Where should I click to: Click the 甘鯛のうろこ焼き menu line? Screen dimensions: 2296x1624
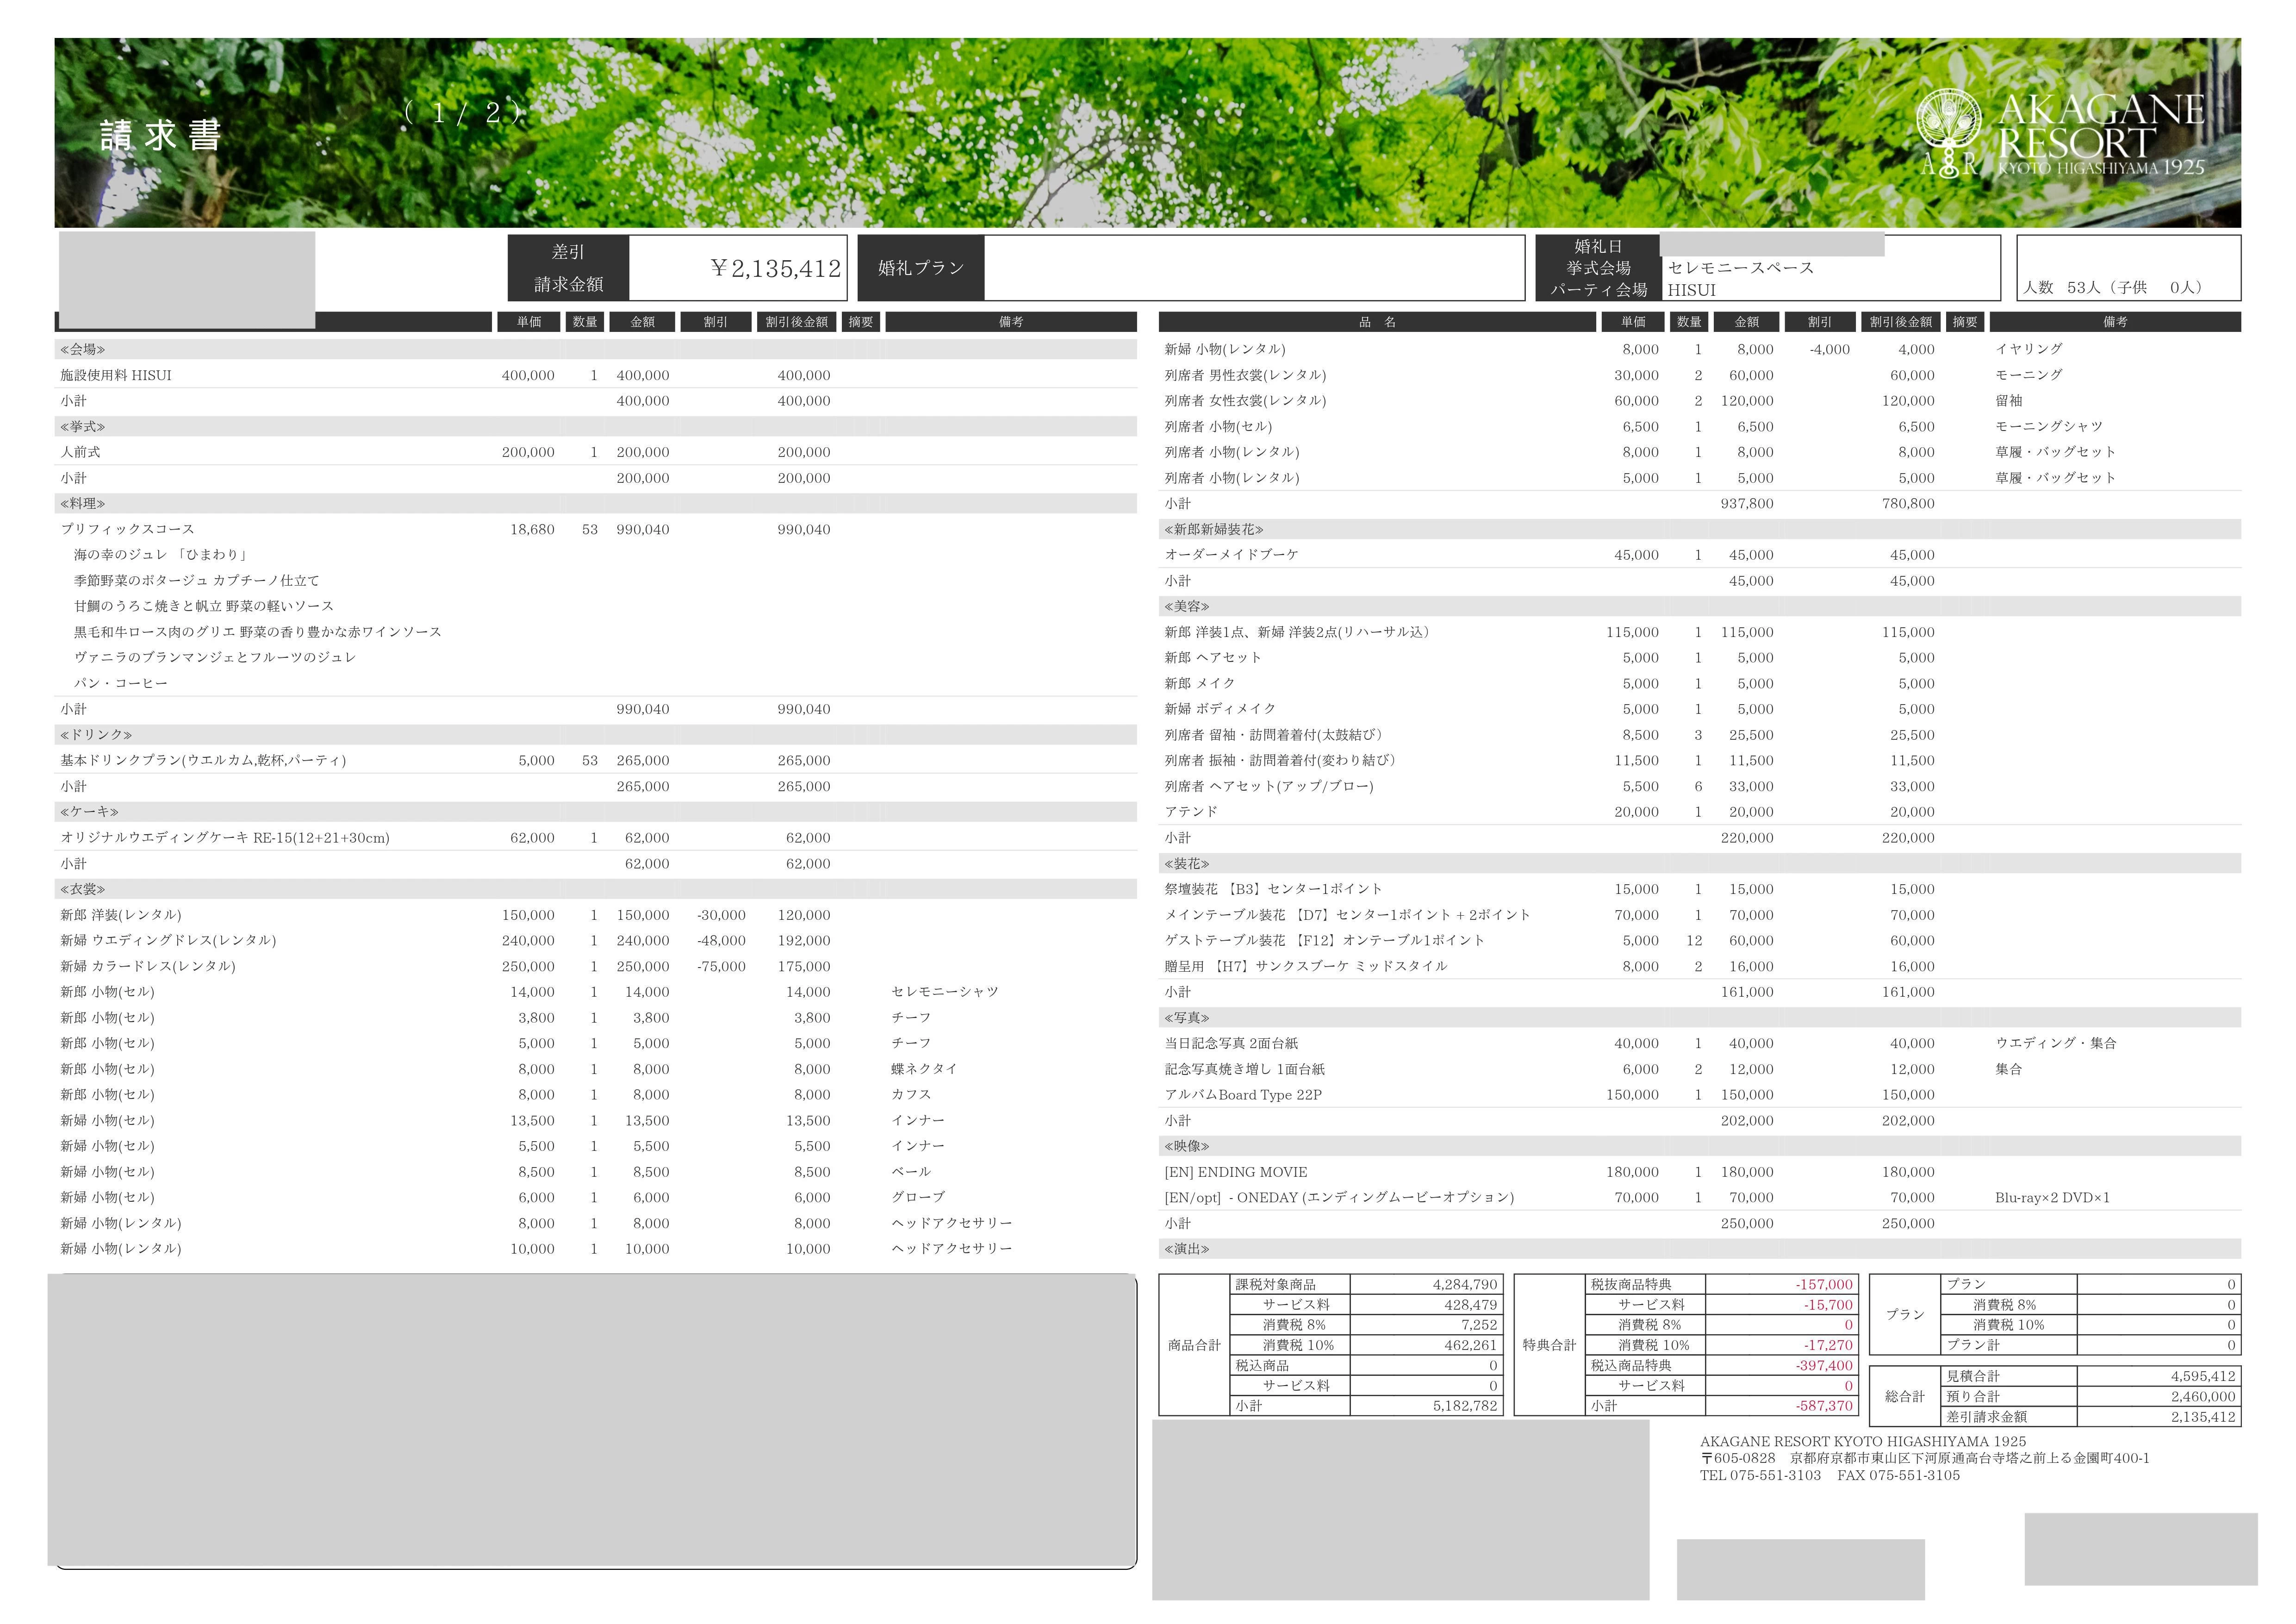coord(204,606)
